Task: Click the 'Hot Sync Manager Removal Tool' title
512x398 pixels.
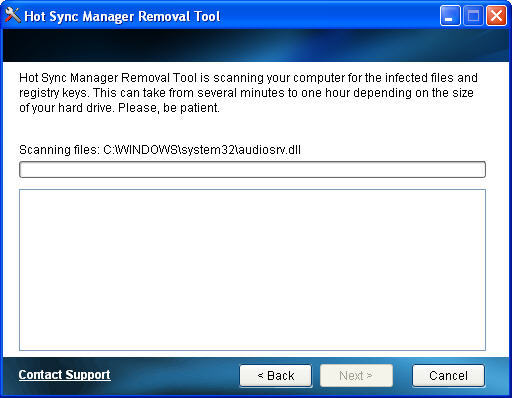Action: 122,16
